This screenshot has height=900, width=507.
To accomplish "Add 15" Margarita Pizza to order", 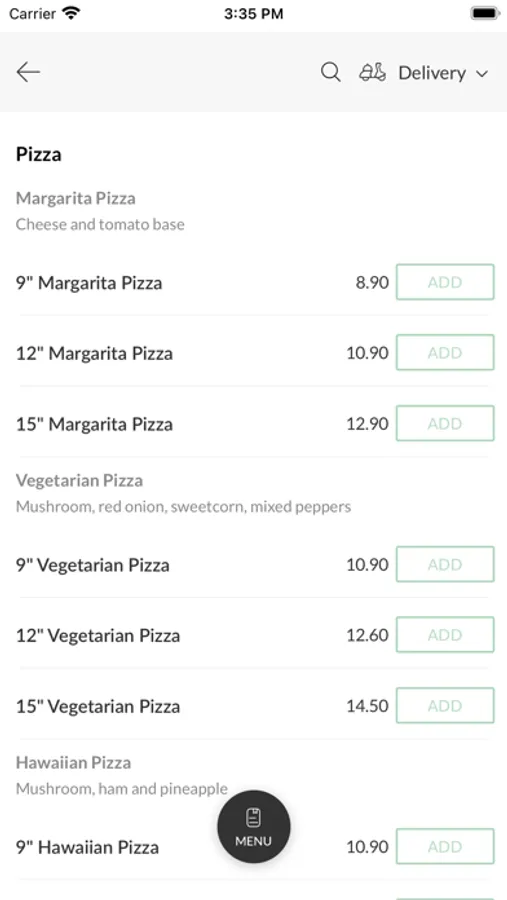I will [445, 423].
